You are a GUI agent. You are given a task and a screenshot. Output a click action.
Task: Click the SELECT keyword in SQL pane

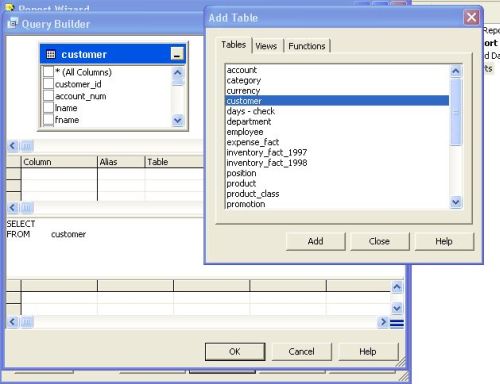(21, 224)
